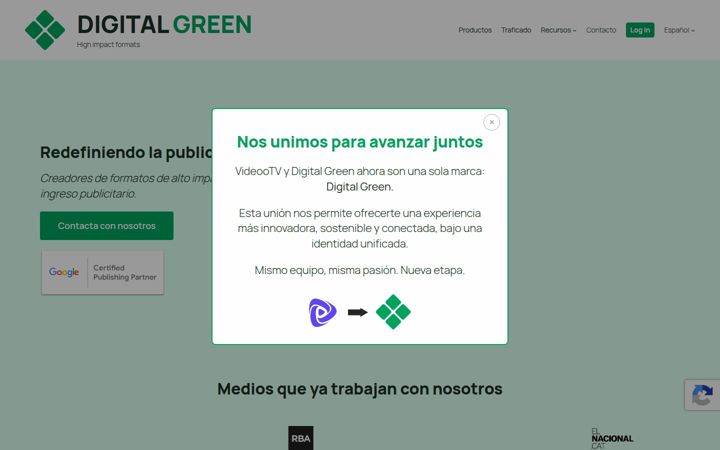Click the green Digital Green logo in popup
The image size is (720, 450).
pyautogui.click(x=393, y=312)
